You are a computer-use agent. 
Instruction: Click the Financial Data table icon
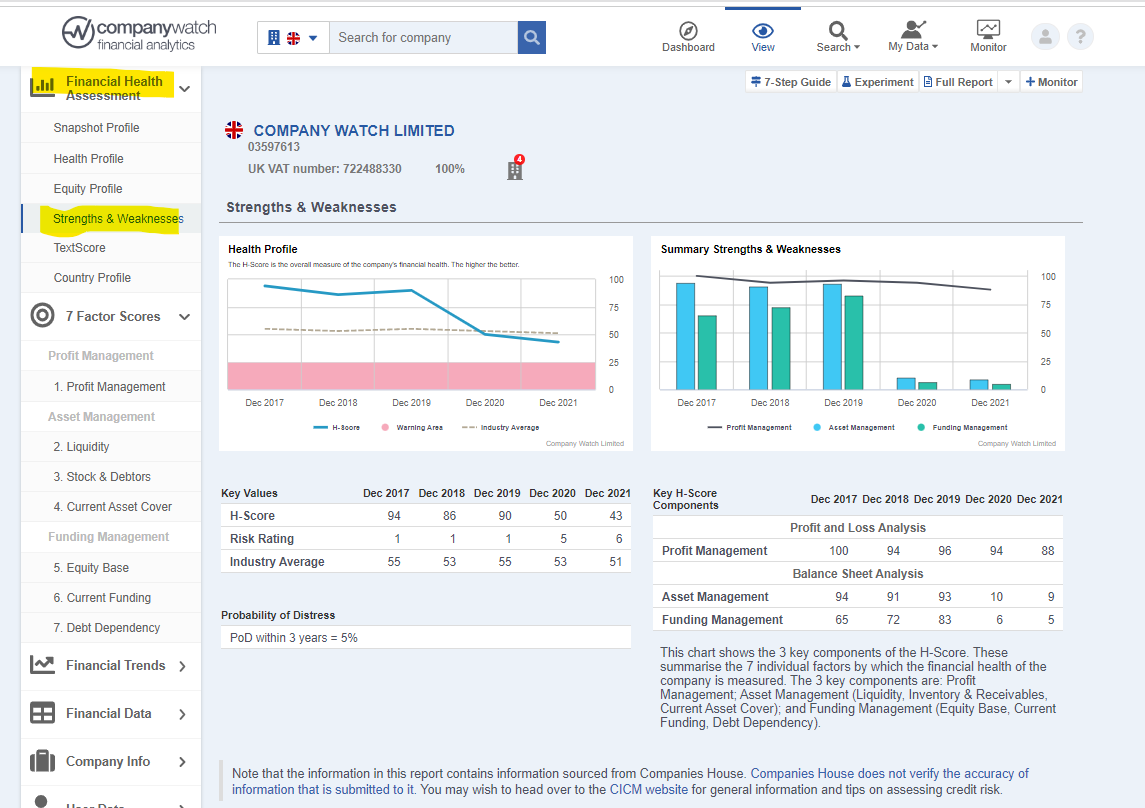[42, 712]
